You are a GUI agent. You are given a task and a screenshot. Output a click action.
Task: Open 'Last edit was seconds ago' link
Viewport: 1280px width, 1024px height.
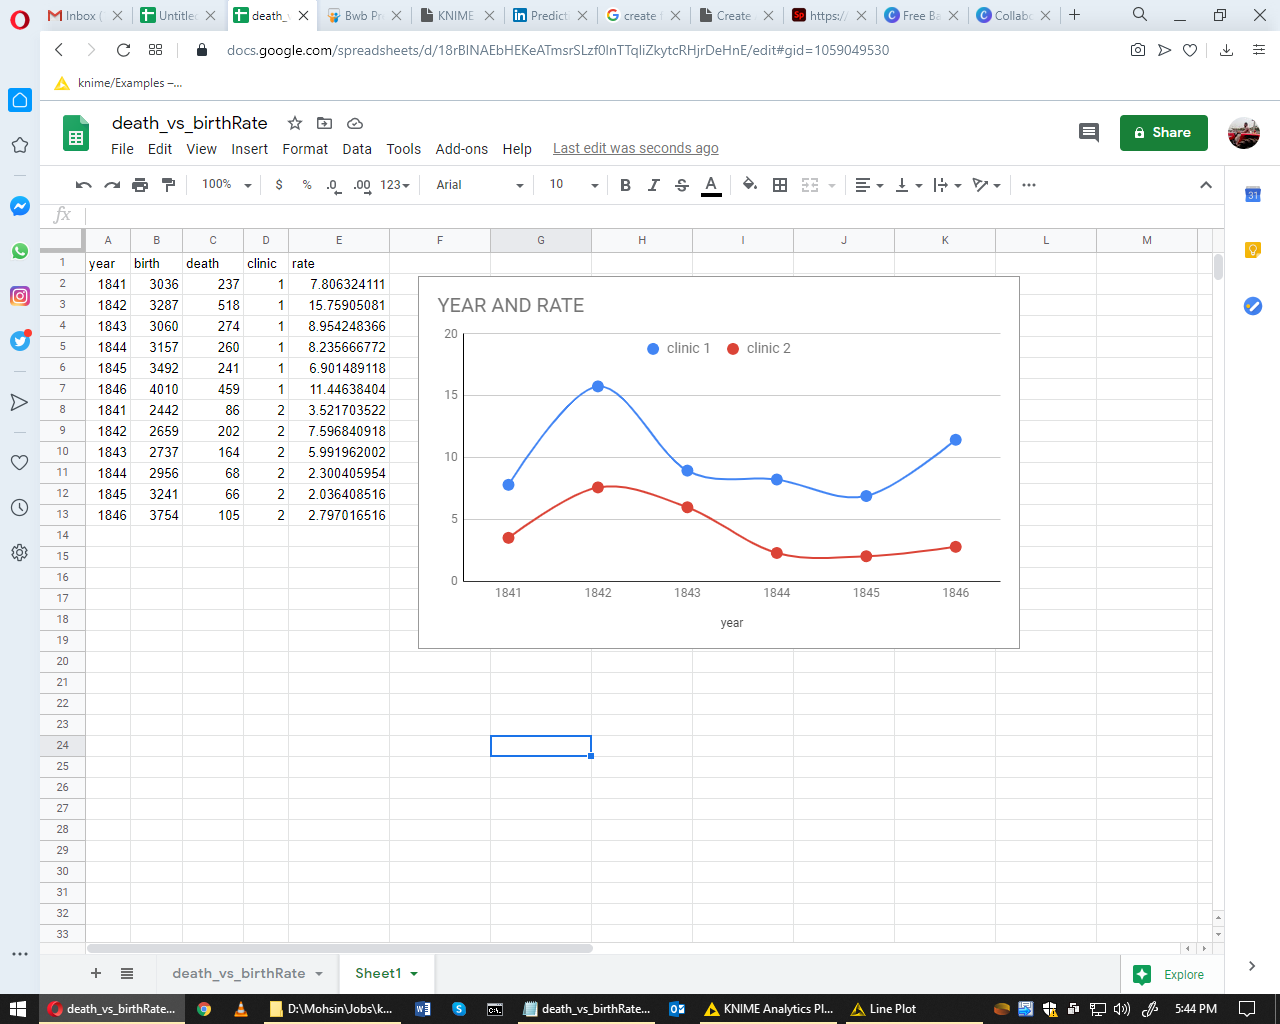coord(635,148)
